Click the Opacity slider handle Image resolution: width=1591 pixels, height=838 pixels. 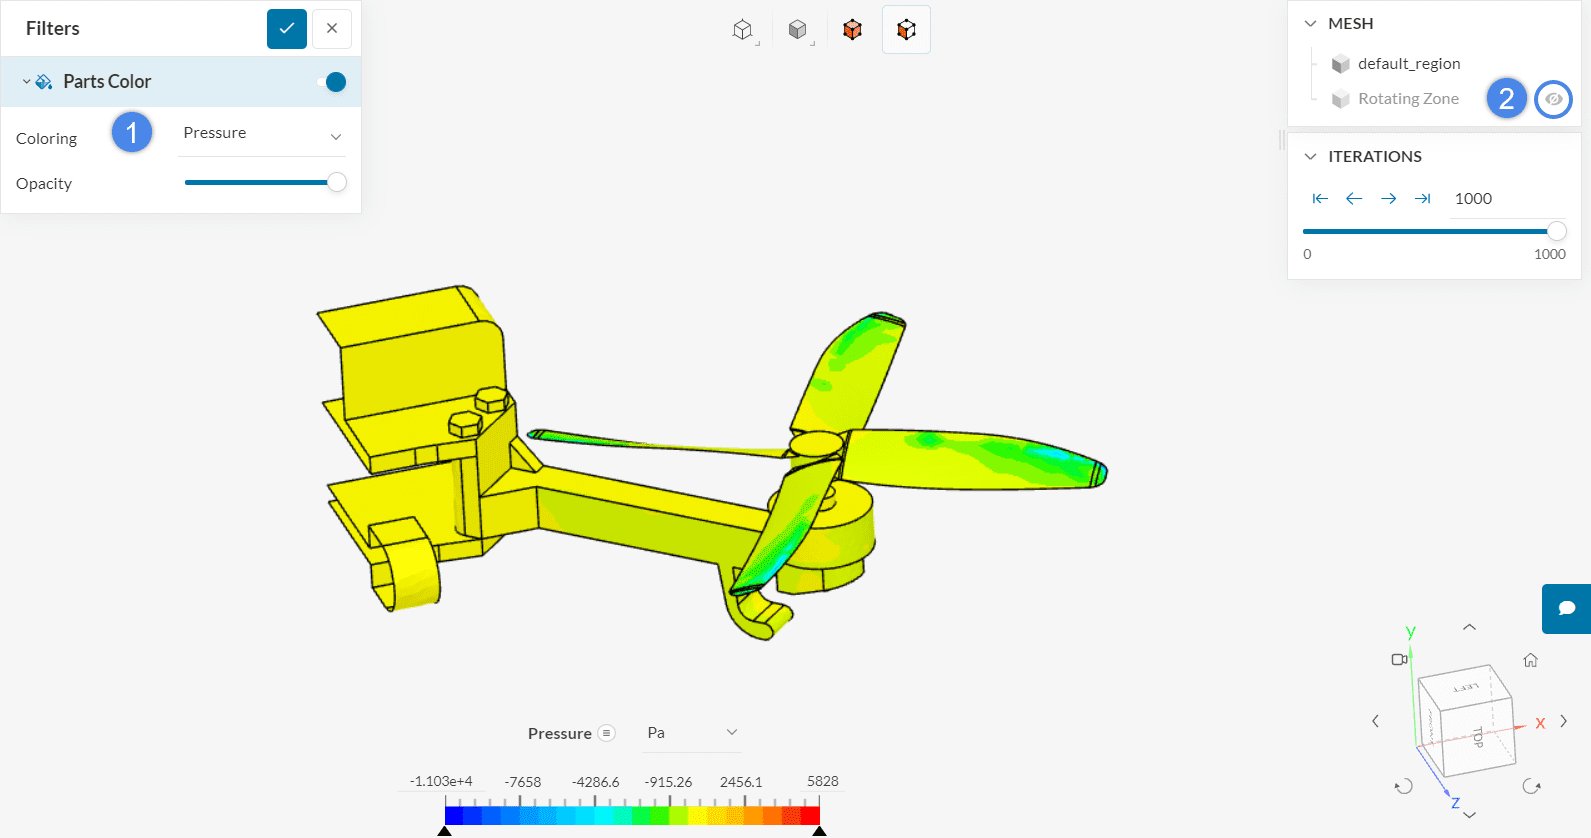[337, 182]
